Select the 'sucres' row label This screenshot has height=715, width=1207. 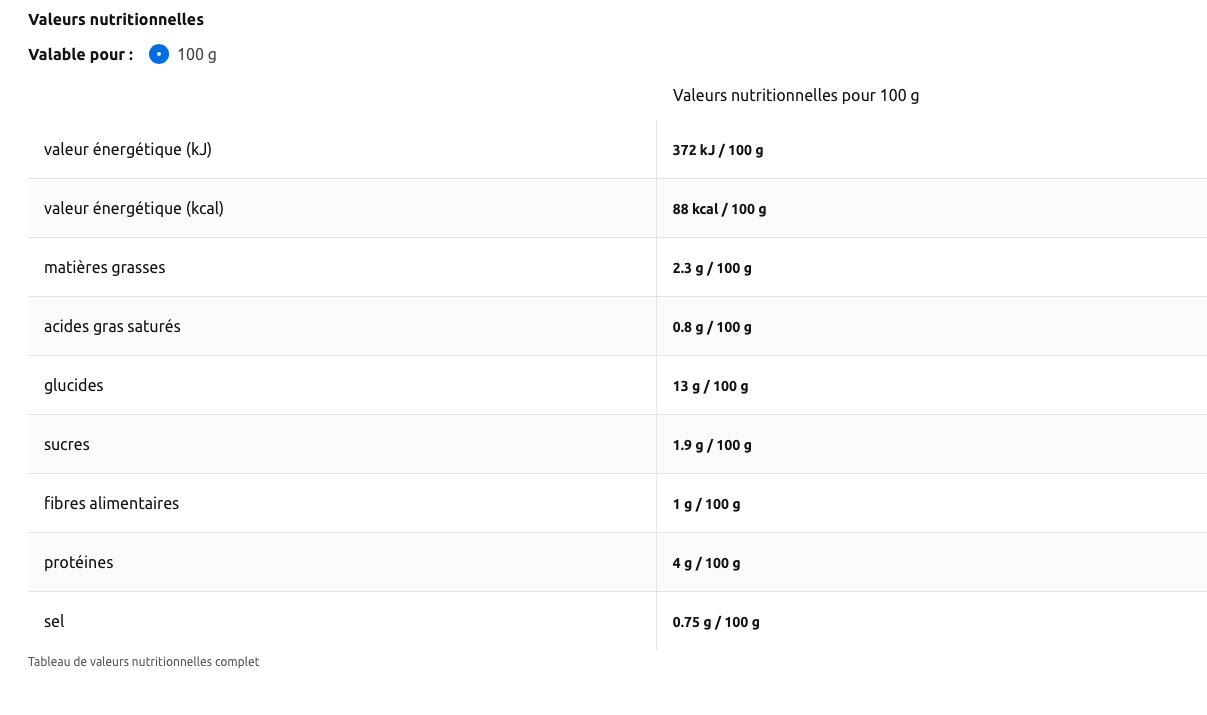click(67, 445)
